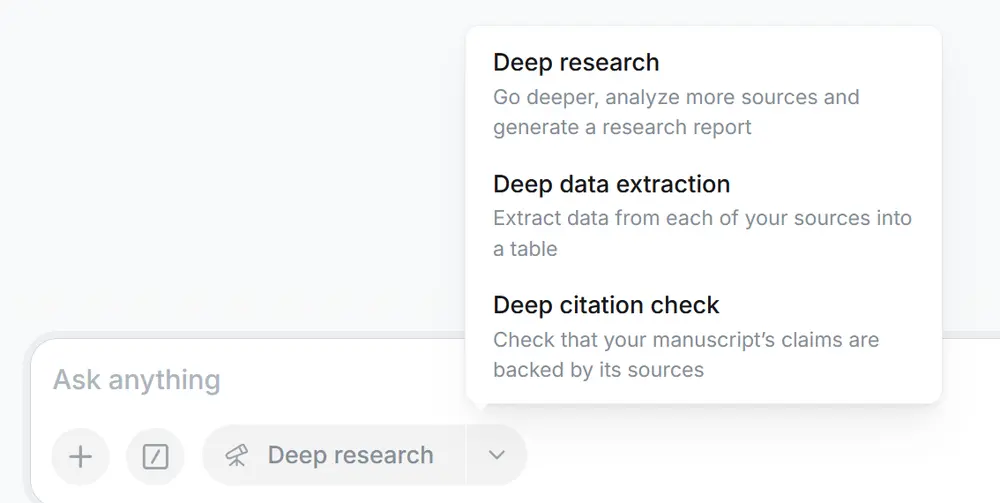Click the 'Deep research' label beside telescope
1000x503 pixels.
click(x=350, y=455)
